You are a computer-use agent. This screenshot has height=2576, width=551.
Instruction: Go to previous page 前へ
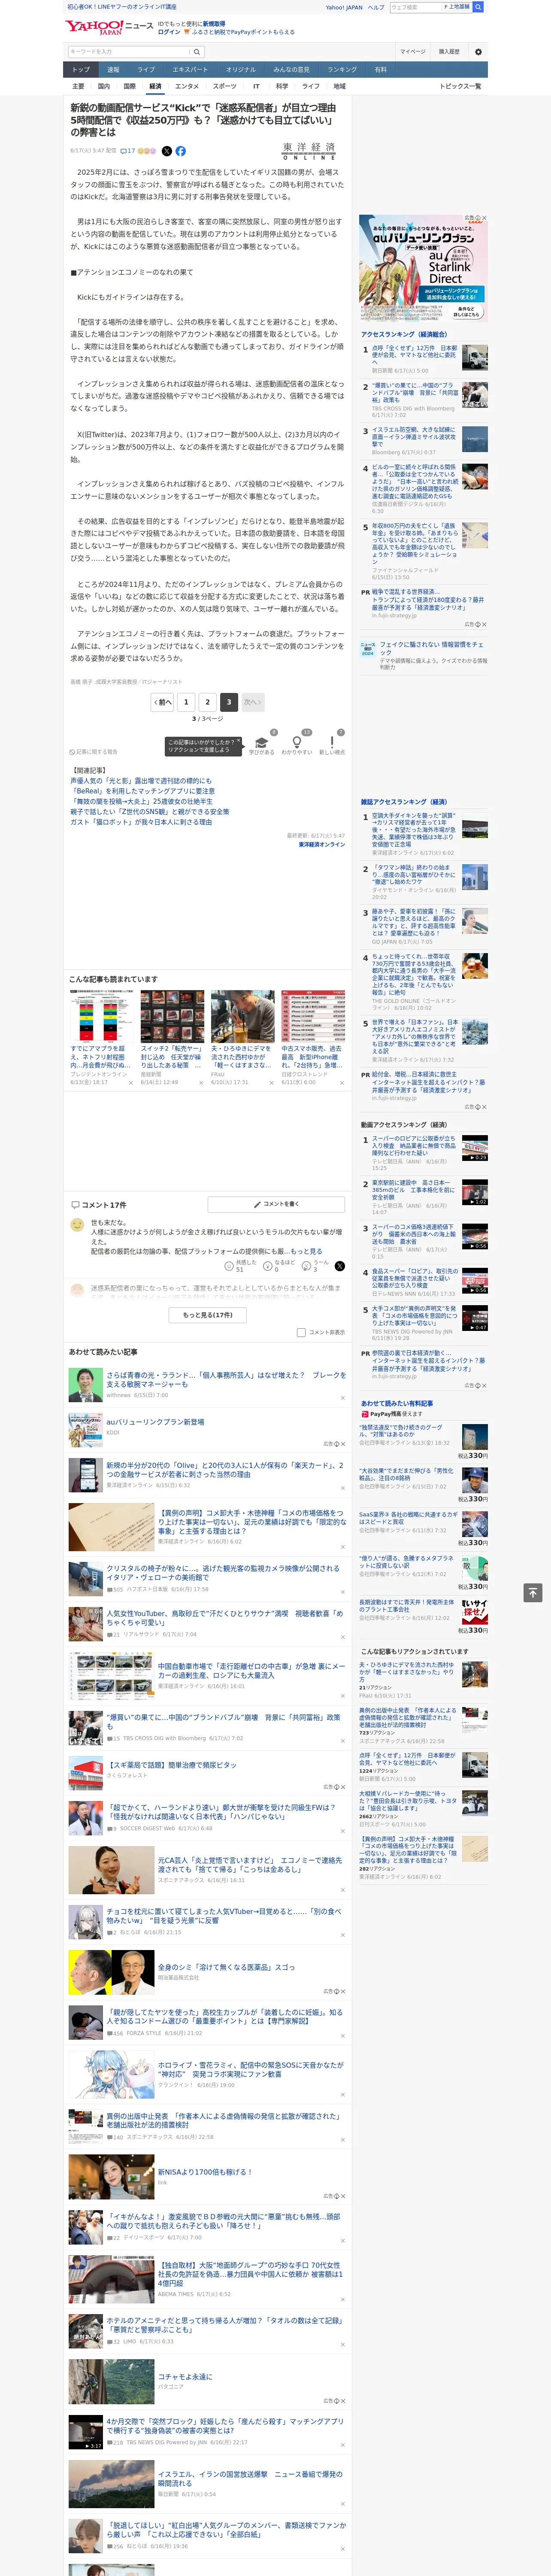click(163, 702)
